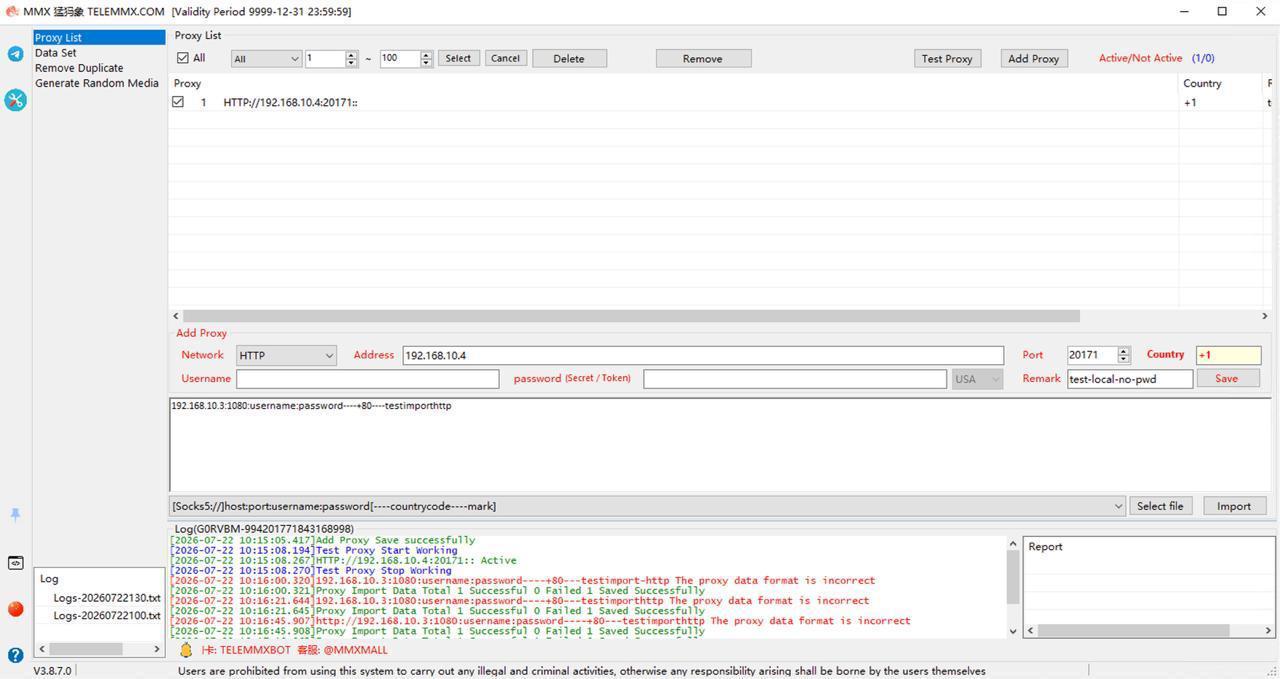Uncheck proxy row 1 checkbox
Screen dimensions: 1280x679
coord(178,102)
